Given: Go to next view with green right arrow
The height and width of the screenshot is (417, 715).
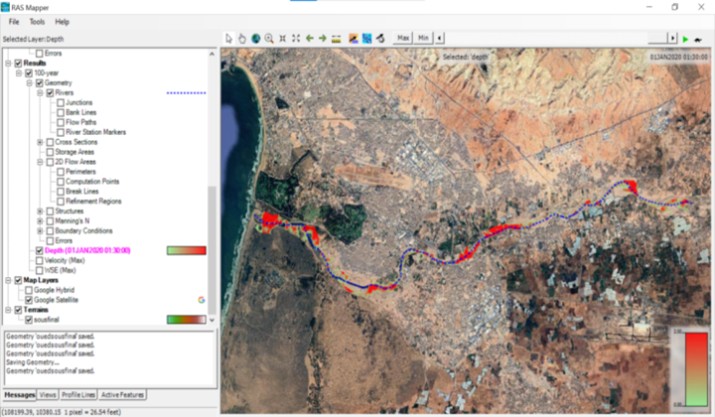Looking at the screenshot, I should [x=323, y=39].
